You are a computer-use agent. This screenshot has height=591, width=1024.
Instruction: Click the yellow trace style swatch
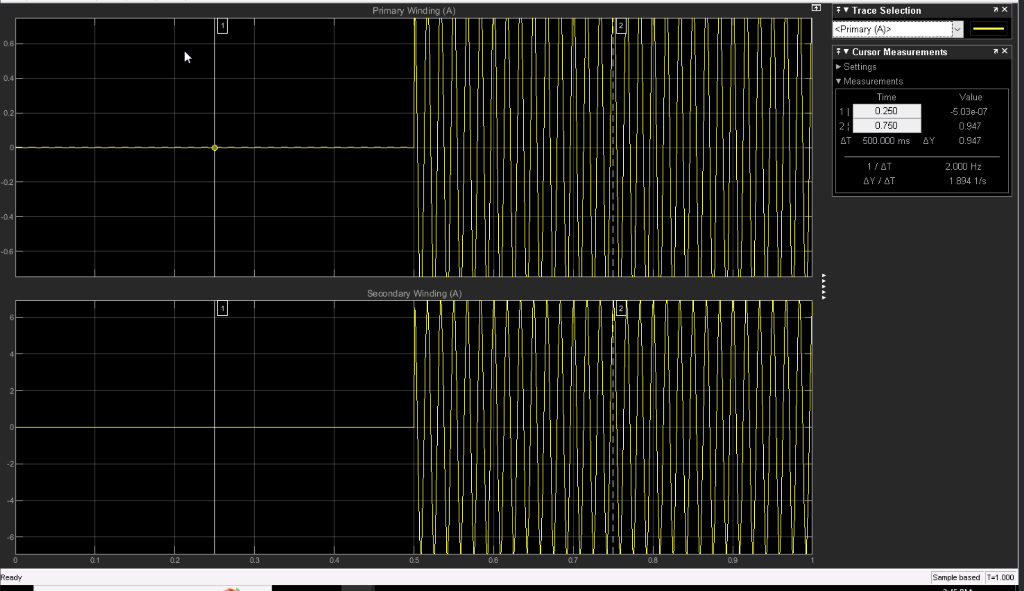(x=988, y=28)
